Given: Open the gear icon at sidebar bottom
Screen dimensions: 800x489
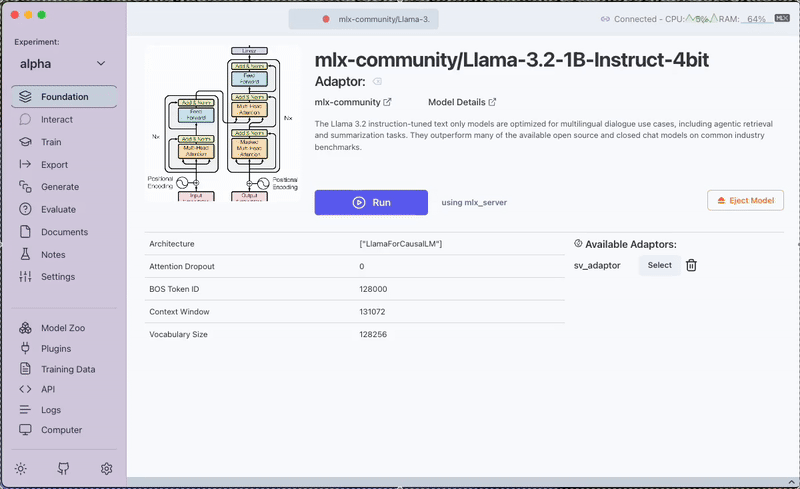Looking at the screenshot, I should 107,468.
